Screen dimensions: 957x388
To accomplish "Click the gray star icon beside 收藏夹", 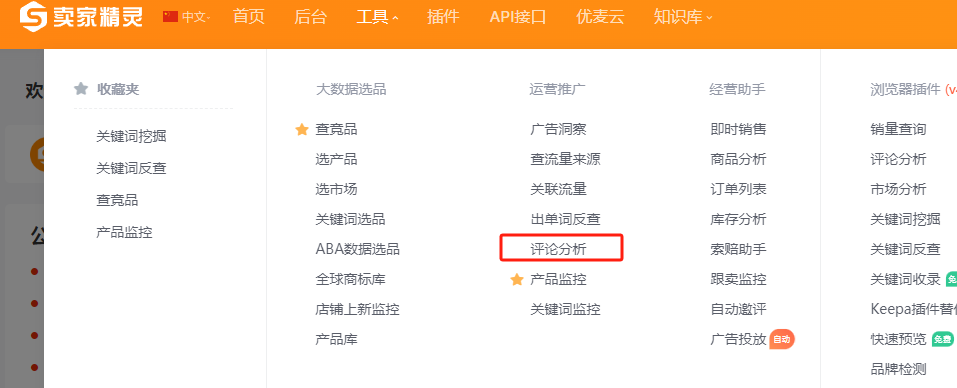I will pyautogui.click(x=81, y=89).
